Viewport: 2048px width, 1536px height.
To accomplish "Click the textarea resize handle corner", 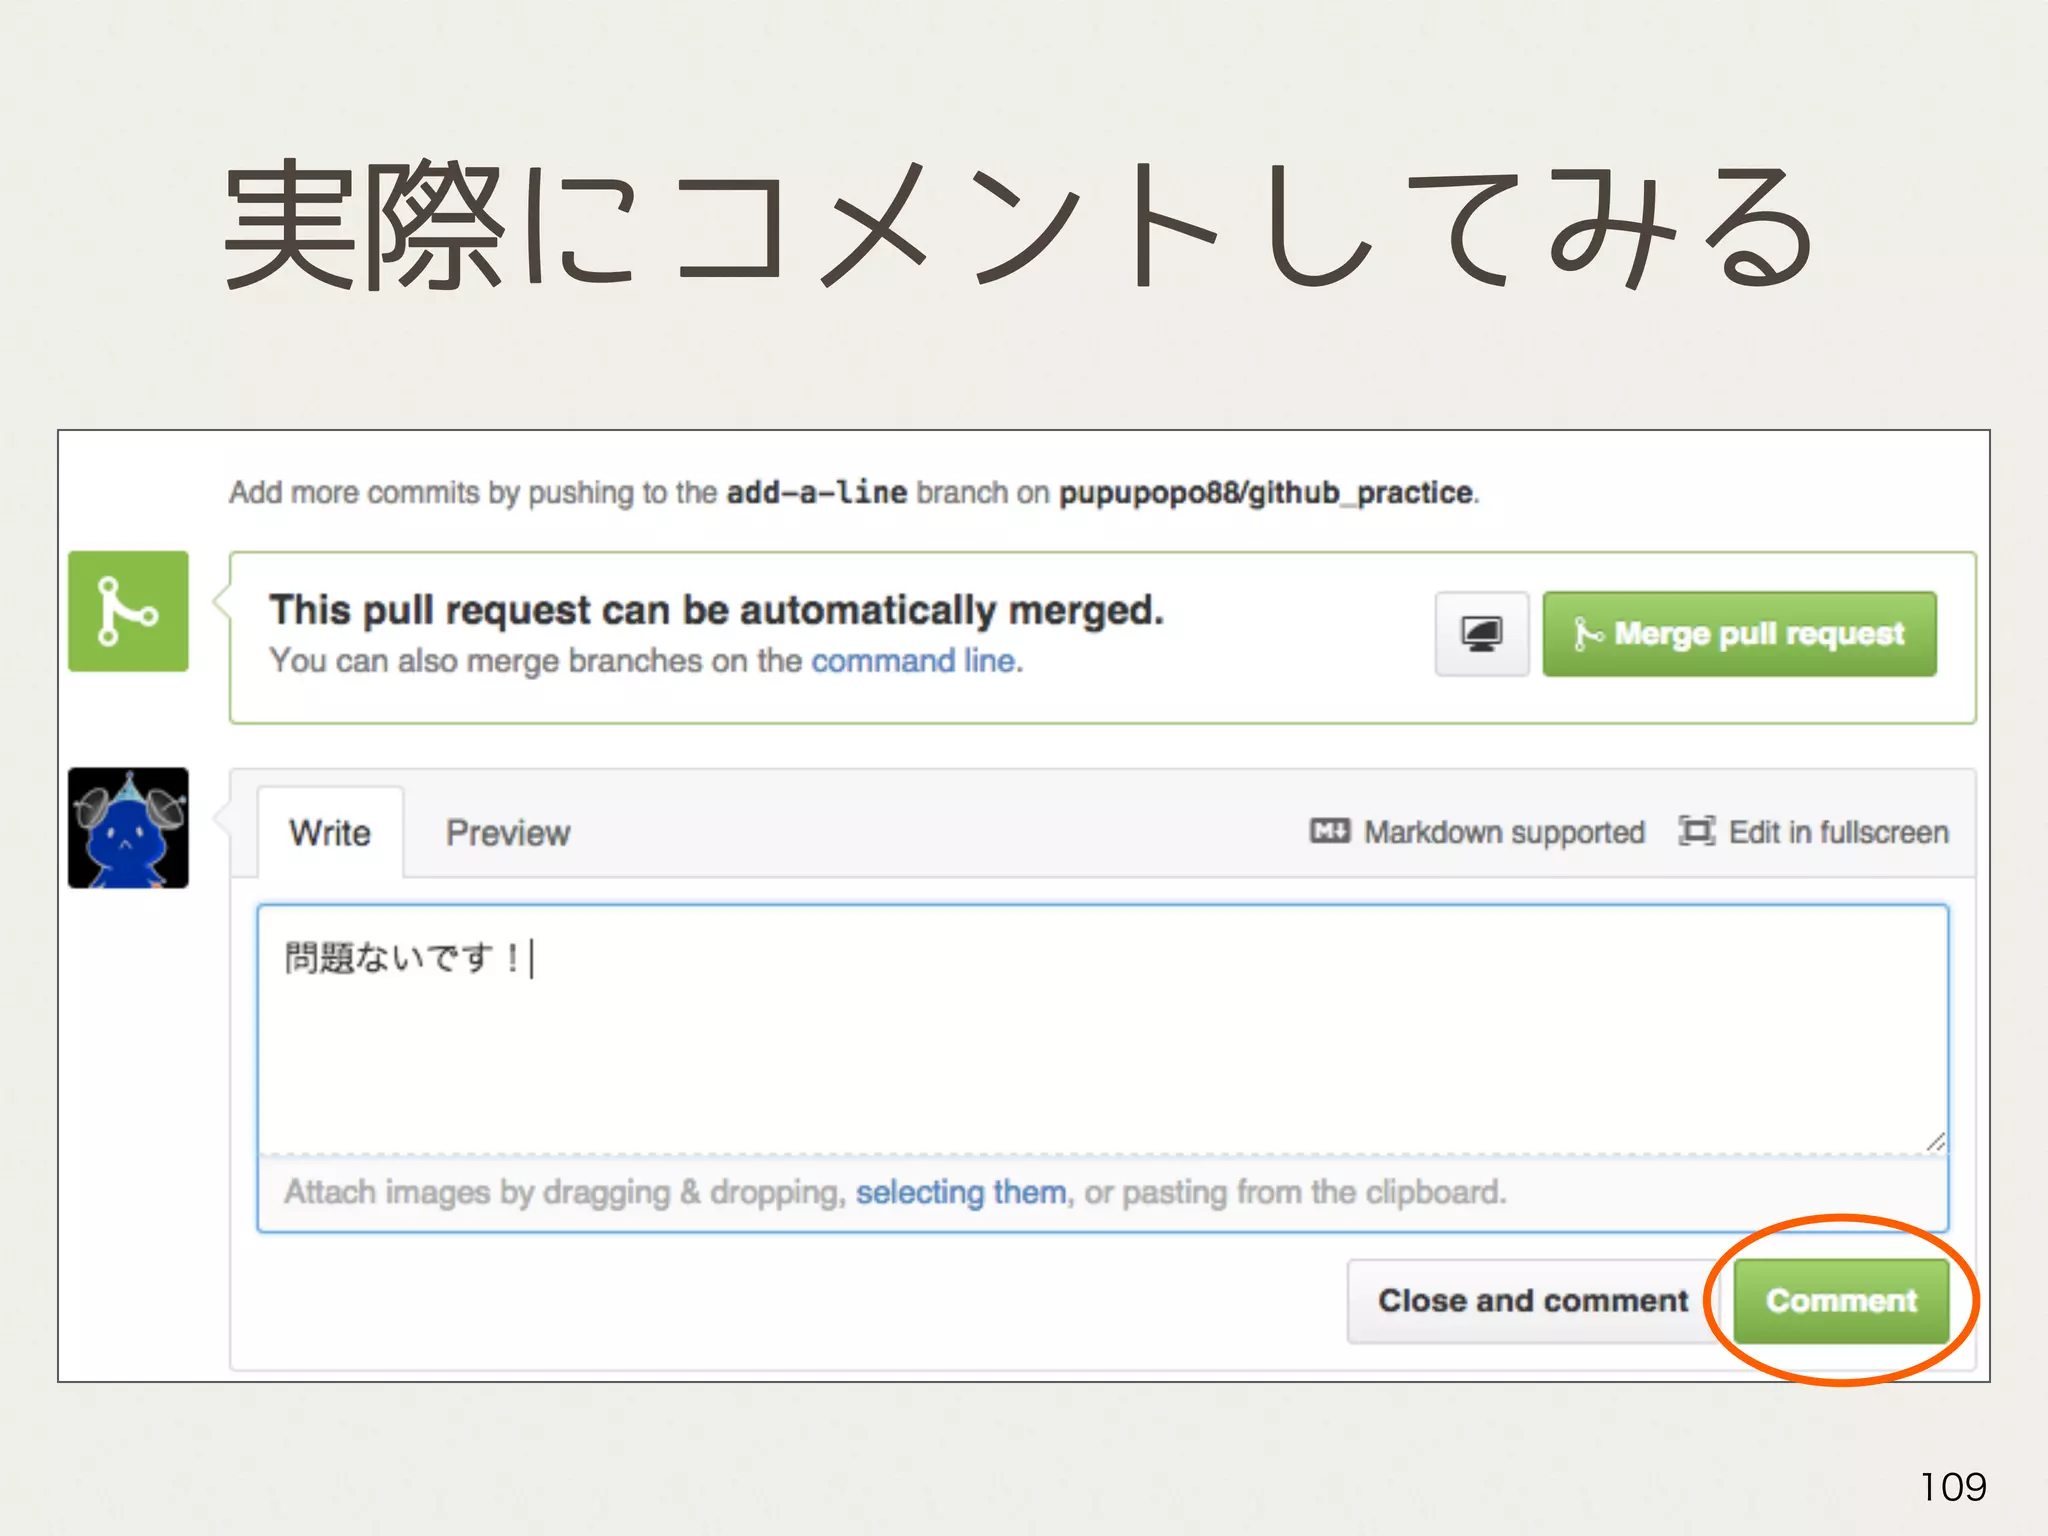I will coord(1935,1141).
